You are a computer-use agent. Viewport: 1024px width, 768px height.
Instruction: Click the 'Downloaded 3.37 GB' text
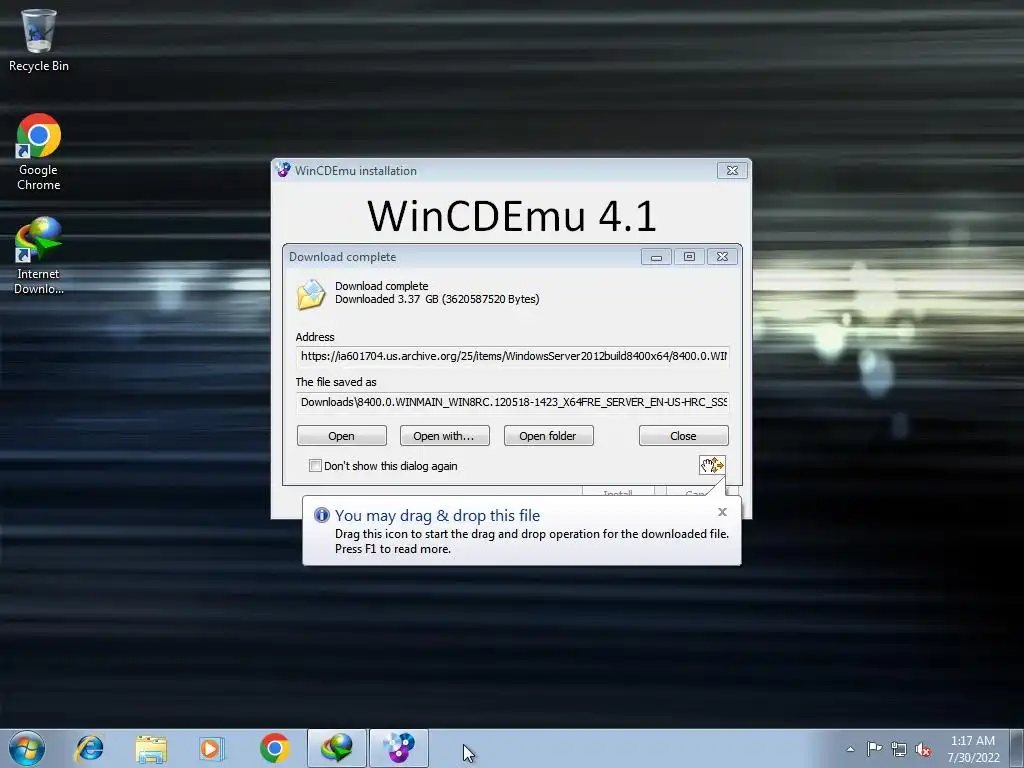point(437,299)
